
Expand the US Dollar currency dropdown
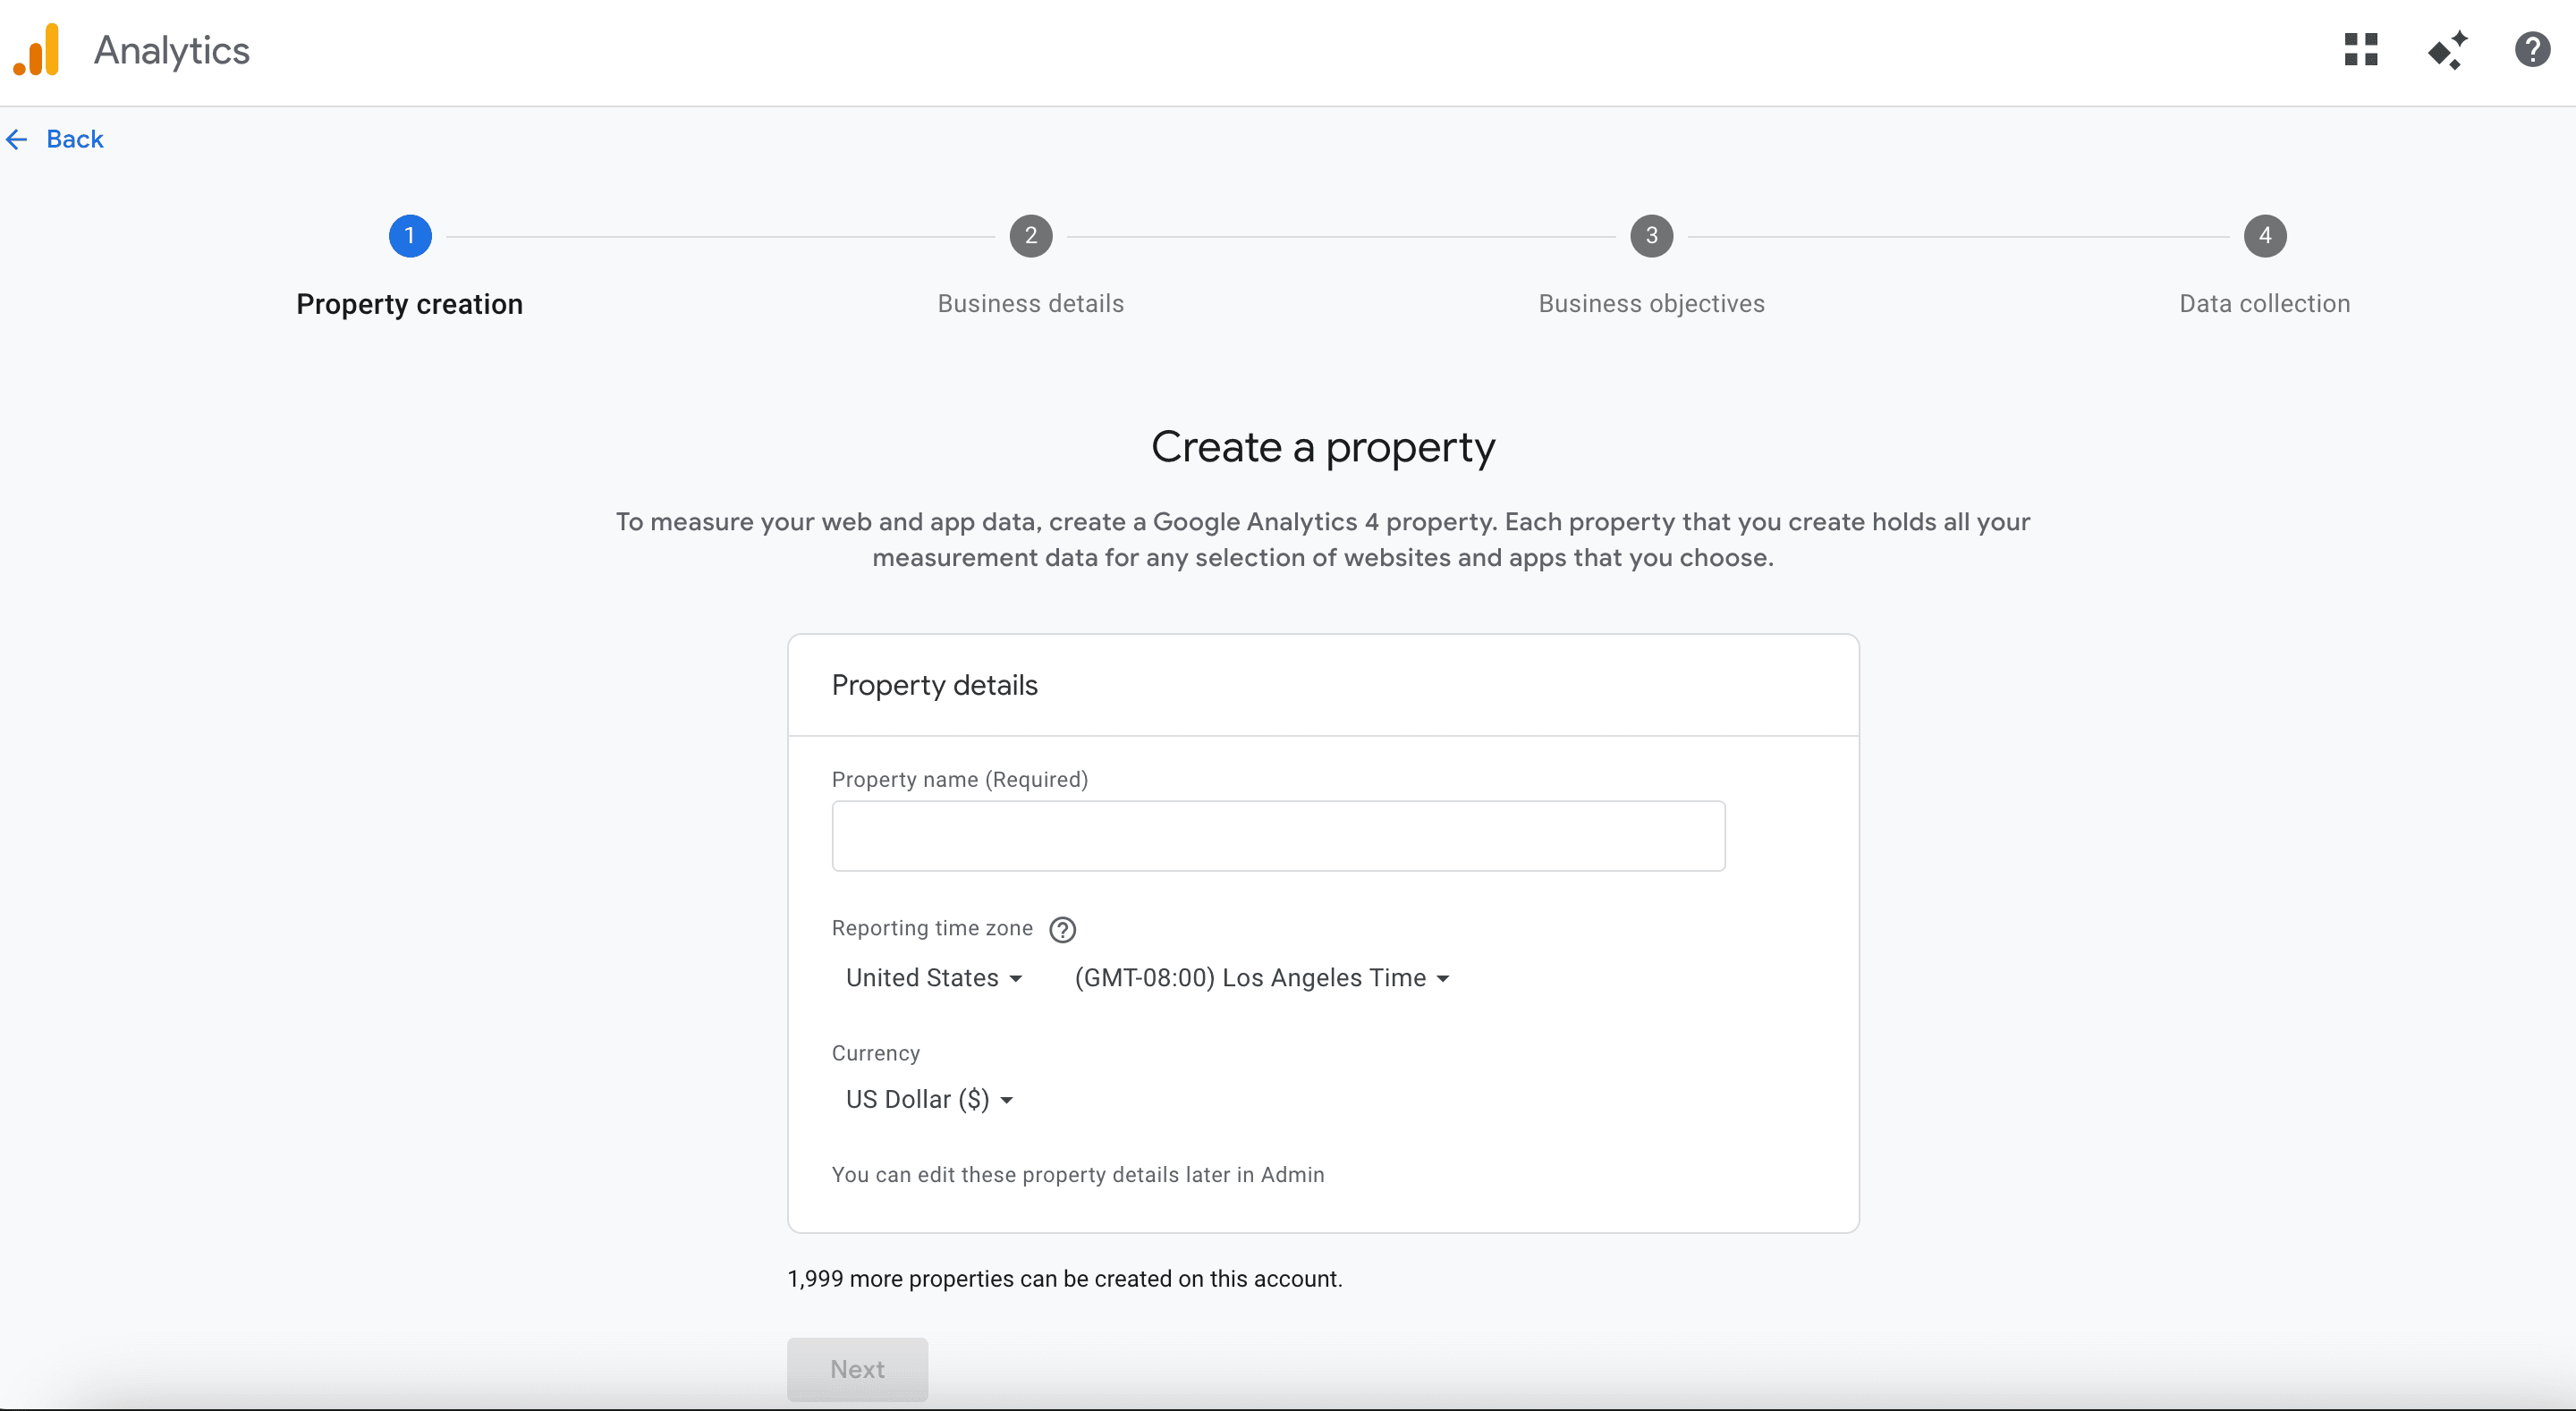[x=929, y=1099]
